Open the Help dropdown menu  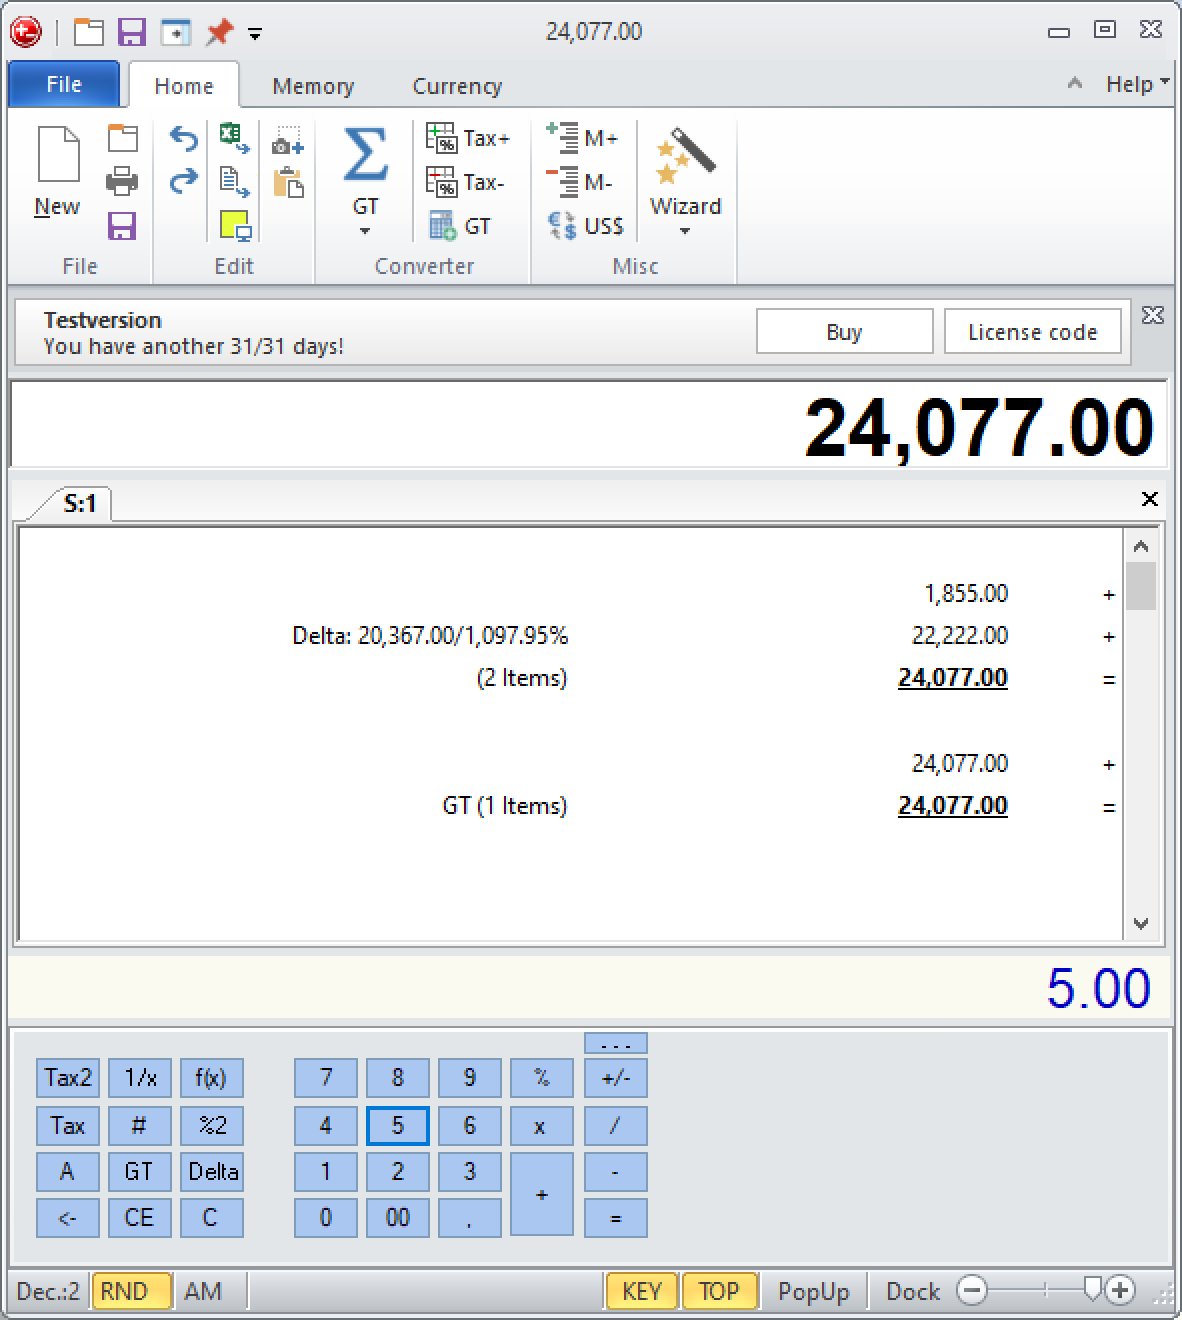point(1137,84)
